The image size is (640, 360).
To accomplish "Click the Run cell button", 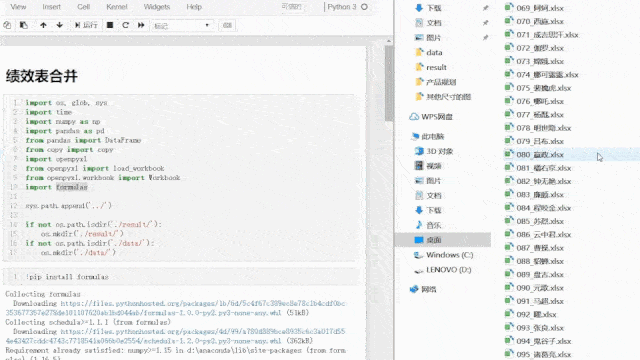I will point(86,25).
